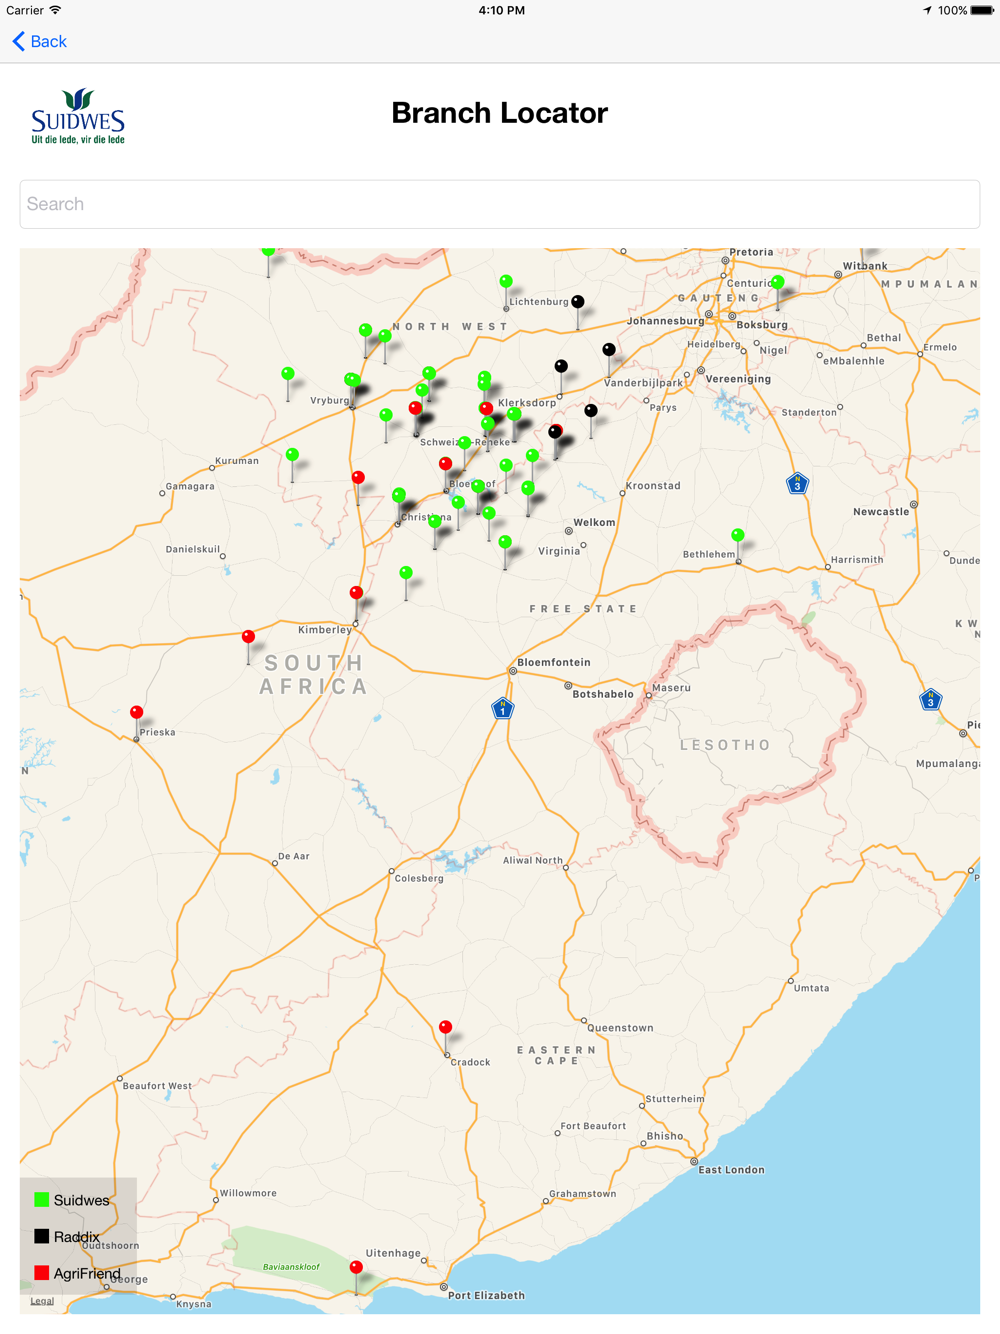1000x1334 pixels.
Task: Select the green pin at Lichtenburg
Action: click(506, 282)
